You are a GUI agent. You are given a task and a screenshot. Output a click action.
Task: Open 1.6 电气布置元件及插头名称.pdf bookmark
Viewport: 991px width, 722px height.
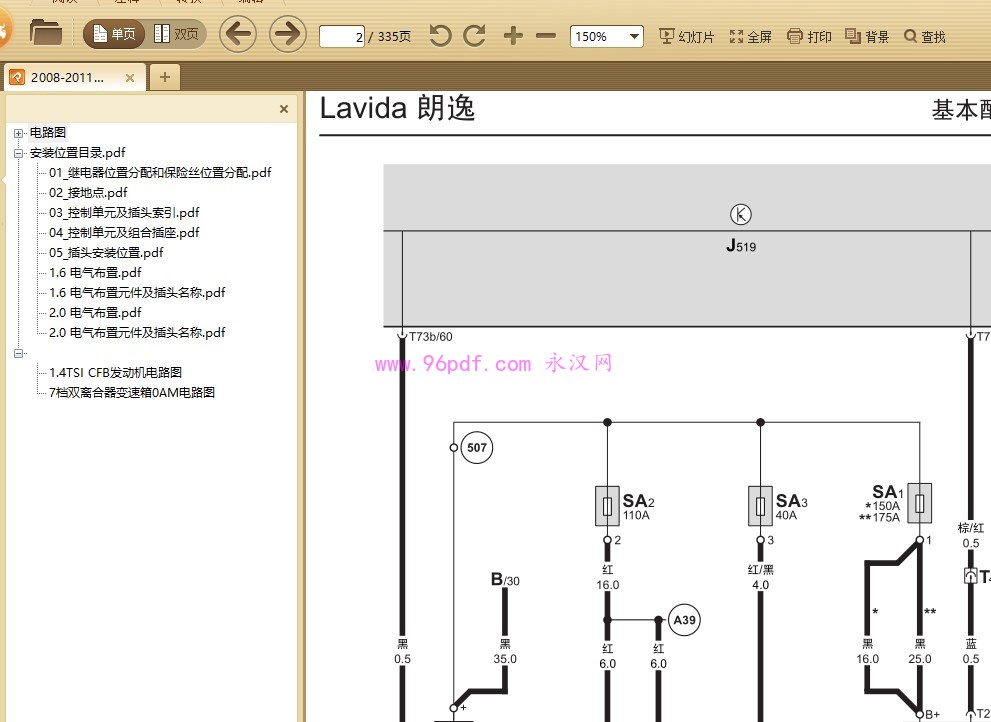[x=137, y=293]
